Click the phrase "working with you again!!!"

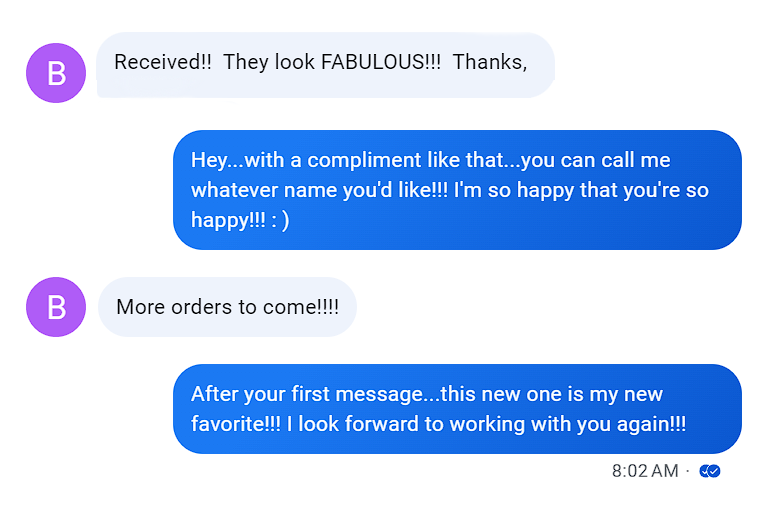tap(568, 424)
